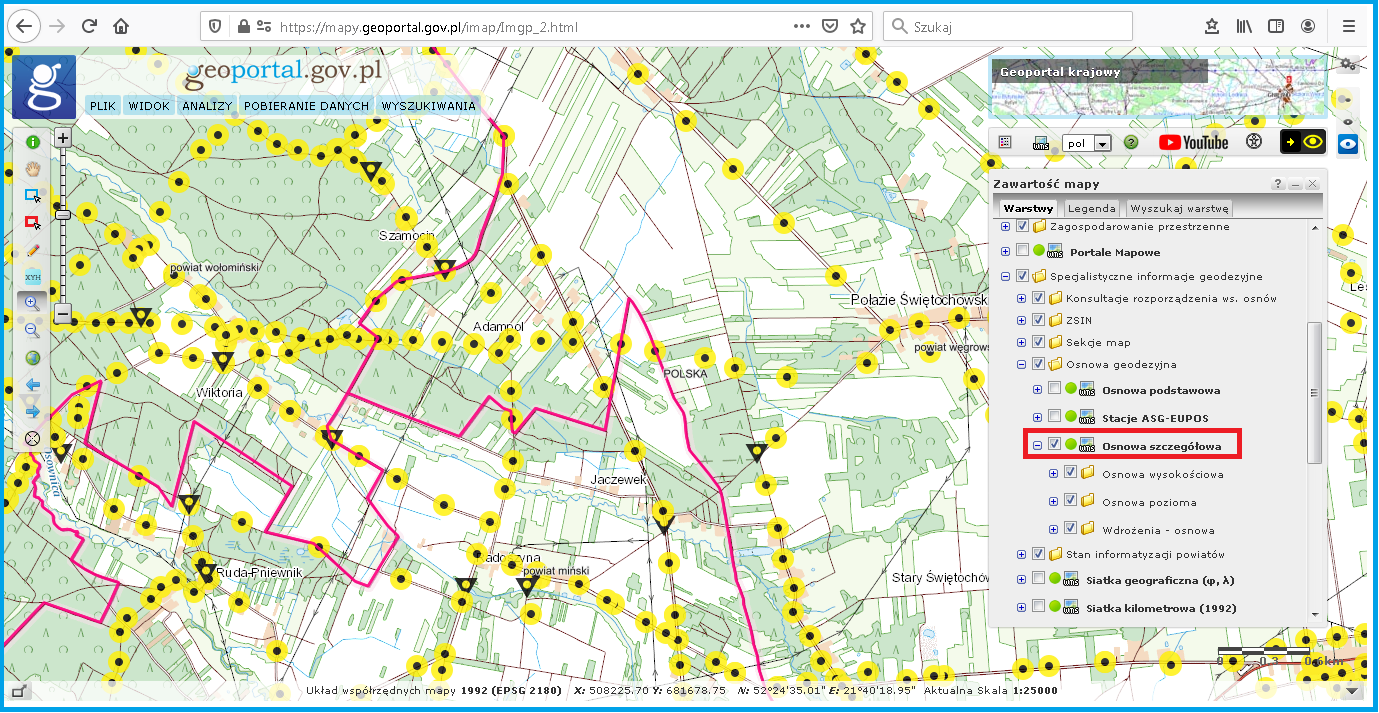Choose the red rectangle selection tool
Image resolution: width=1379 pixels, height=713 pixels.
32,222
